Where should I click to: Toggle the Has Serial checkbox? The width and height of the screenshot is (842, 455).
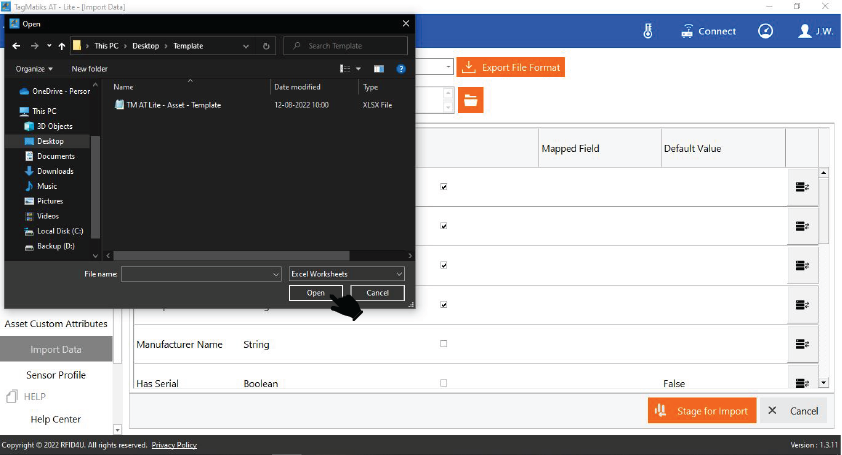[x=444, y=383]
